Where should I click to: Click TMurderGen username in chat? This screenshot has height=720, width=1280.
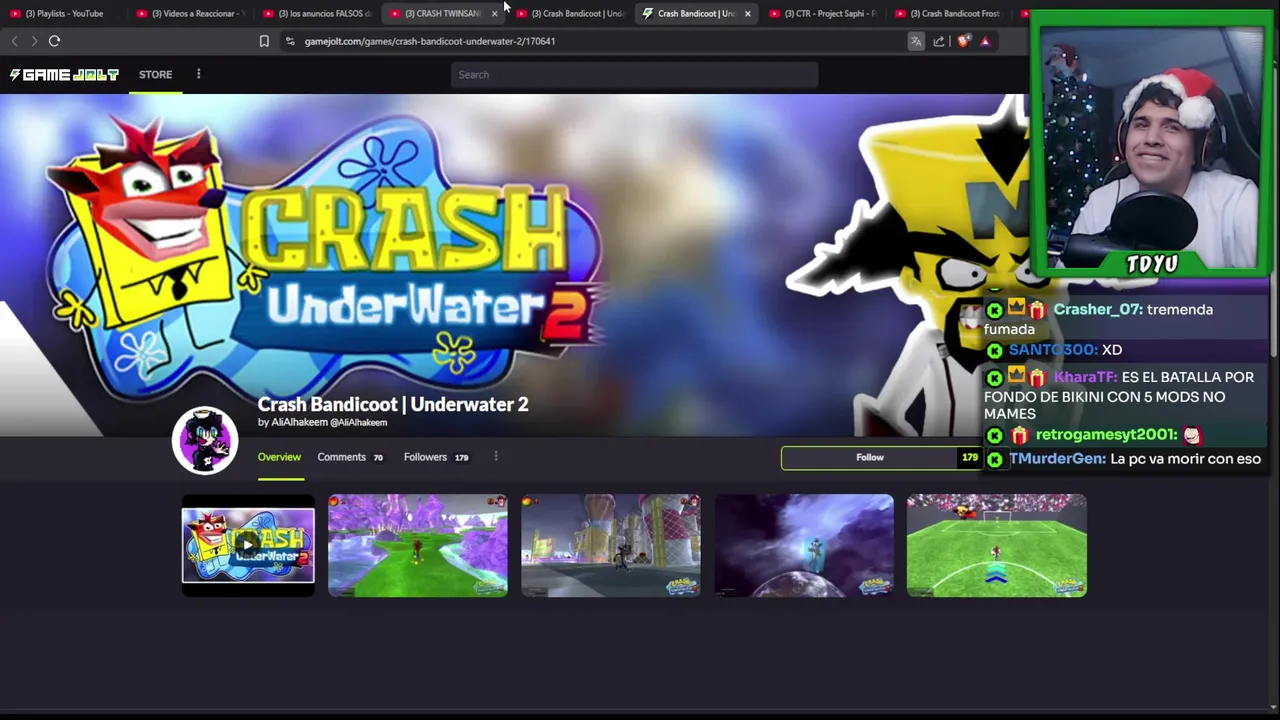coord(1057,459)
